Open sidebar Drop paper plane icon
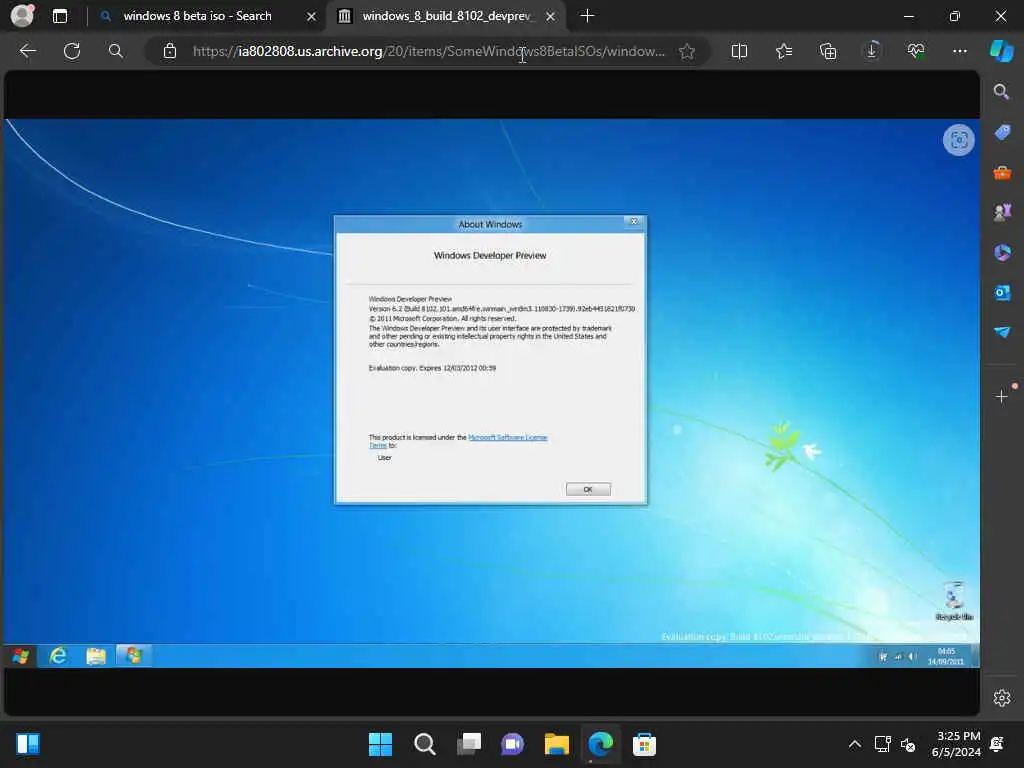 click(x=1002, y=332)
